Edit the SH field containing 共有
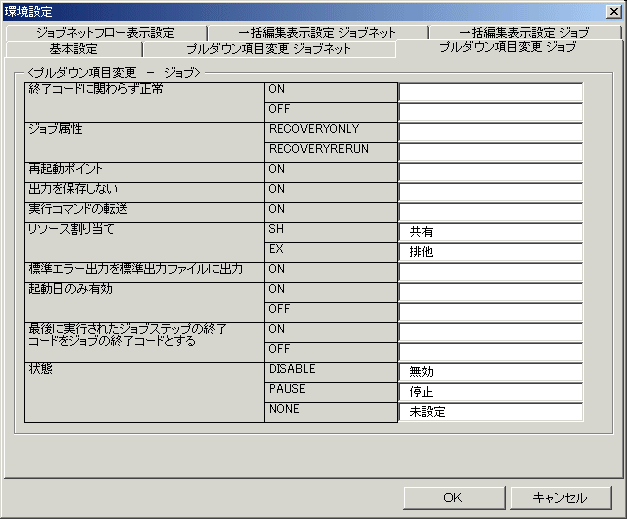The image size is (627, 519). [x=490, y=232]
